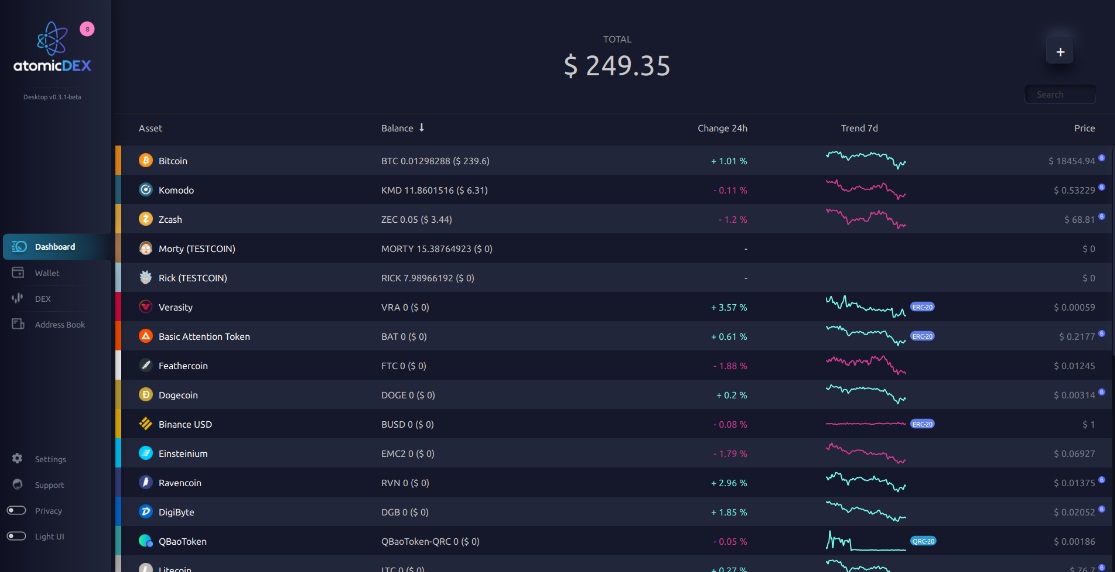The width and height of the screenshot is (1115, 572).
Task: Click the Dogecoin asset icon
Action: (146, 395)
